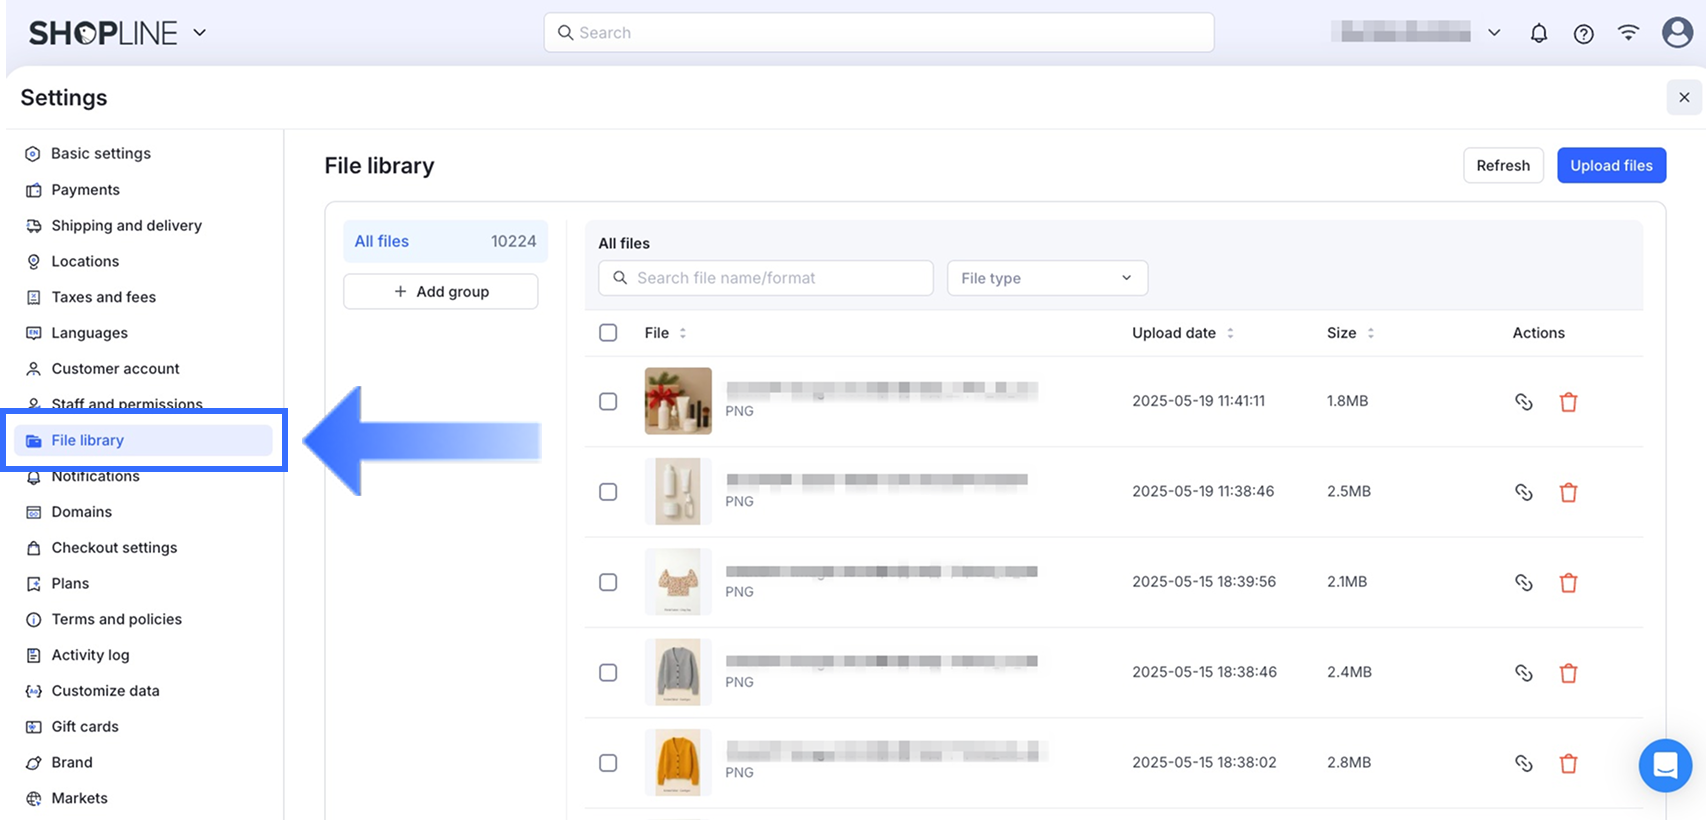
Task: Open Checkout settings in the sidebar
Action: [114, 548]
